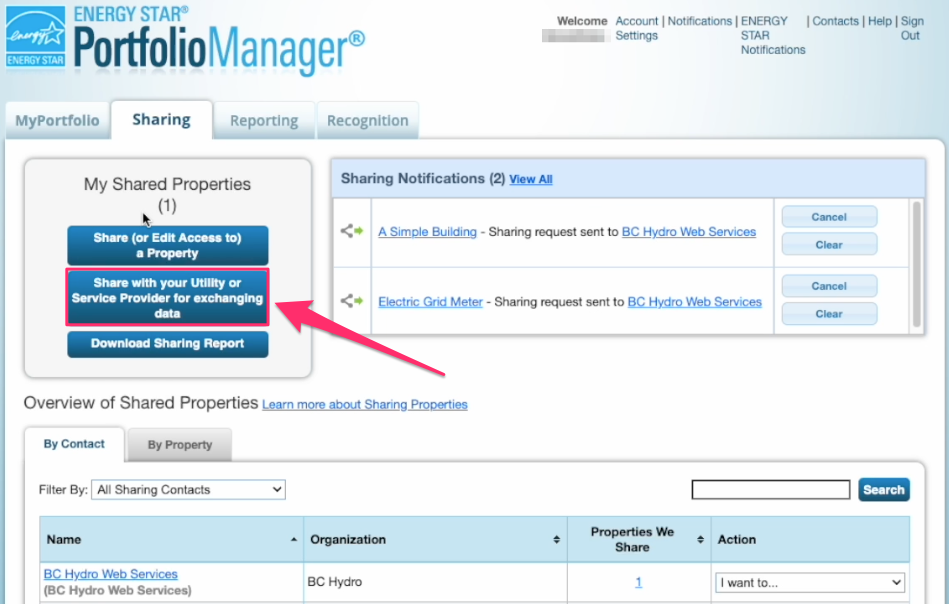The width and height of the screenshot is (949, 604).
Task: Expand the 'I want to...' action dropdown
Action: coord(810,582)
